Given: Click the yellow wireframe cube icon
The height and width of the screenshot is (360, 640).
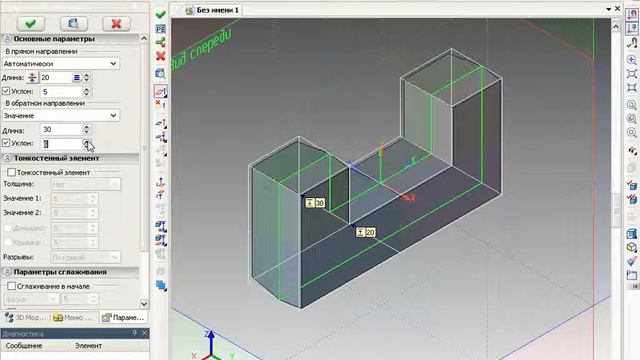Looking at the screenshot, I should (x=632, y=247).
